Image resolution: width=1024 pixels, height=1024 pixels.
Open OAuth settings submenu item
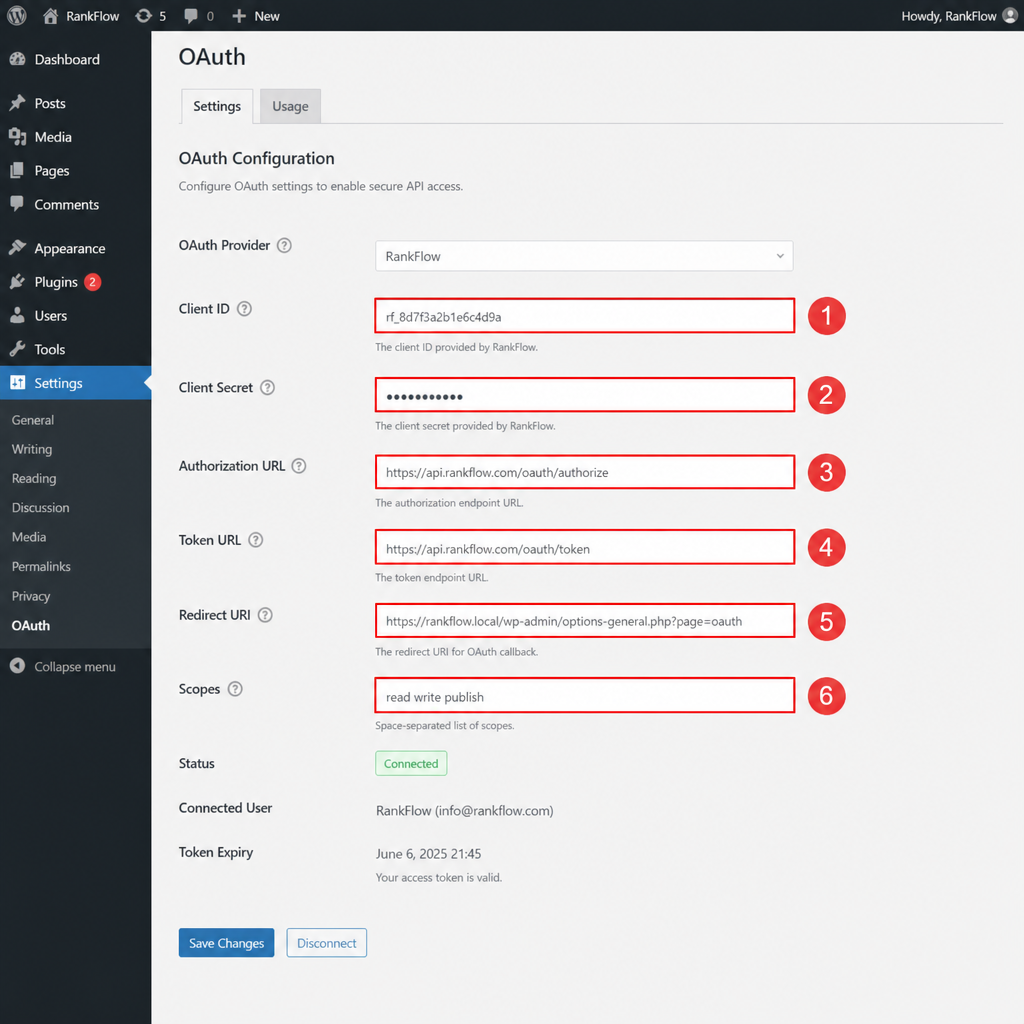tap(31, 626)
